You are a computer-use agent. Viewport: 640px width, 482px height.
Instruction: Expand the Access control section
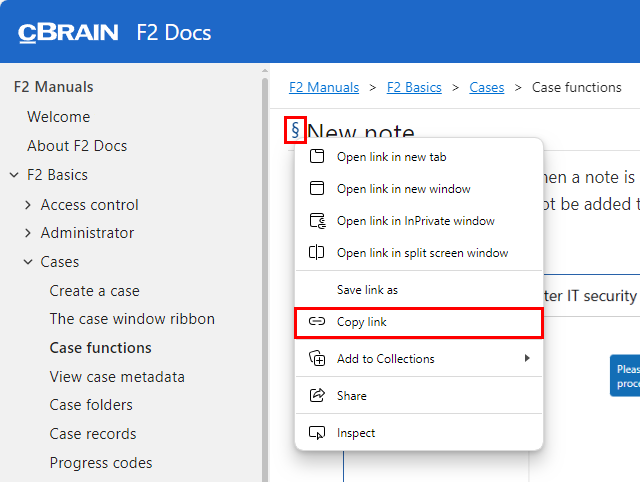[28, 205]
